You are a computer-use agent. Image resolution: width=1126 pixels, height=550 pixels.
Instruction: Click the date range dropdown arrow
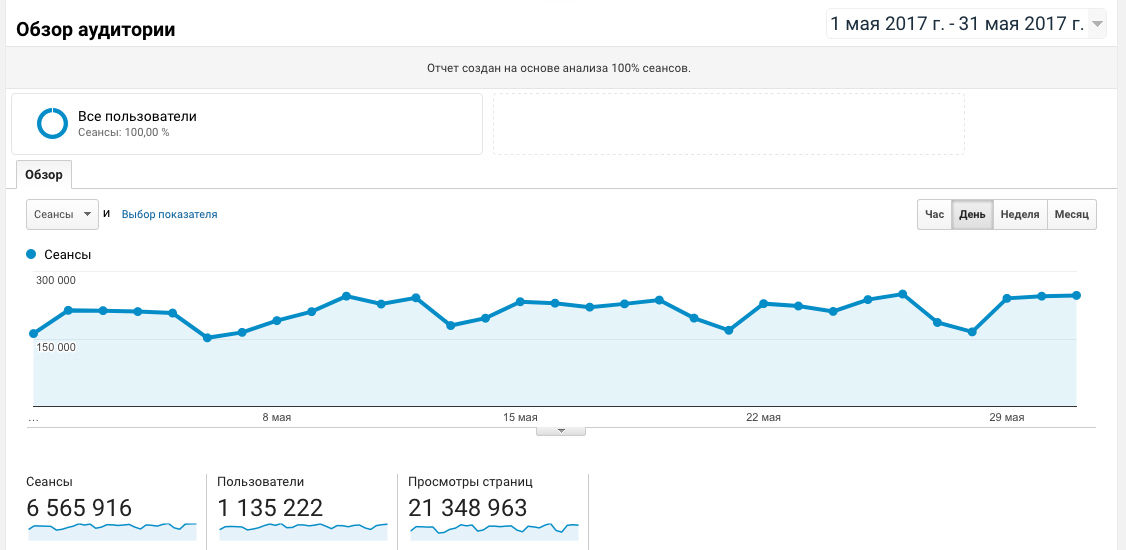click(x=1097, y=24)
